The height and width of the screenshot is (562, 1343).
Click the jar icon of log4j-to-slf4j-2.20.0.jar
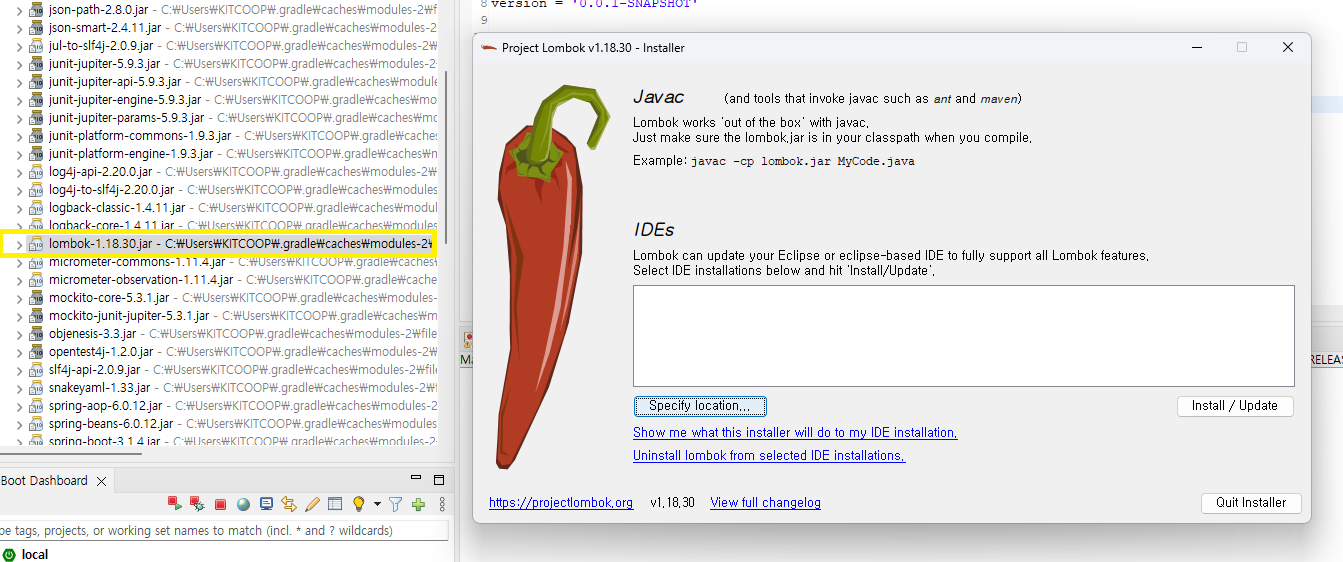pyautogui.click(x=36, y=190)
